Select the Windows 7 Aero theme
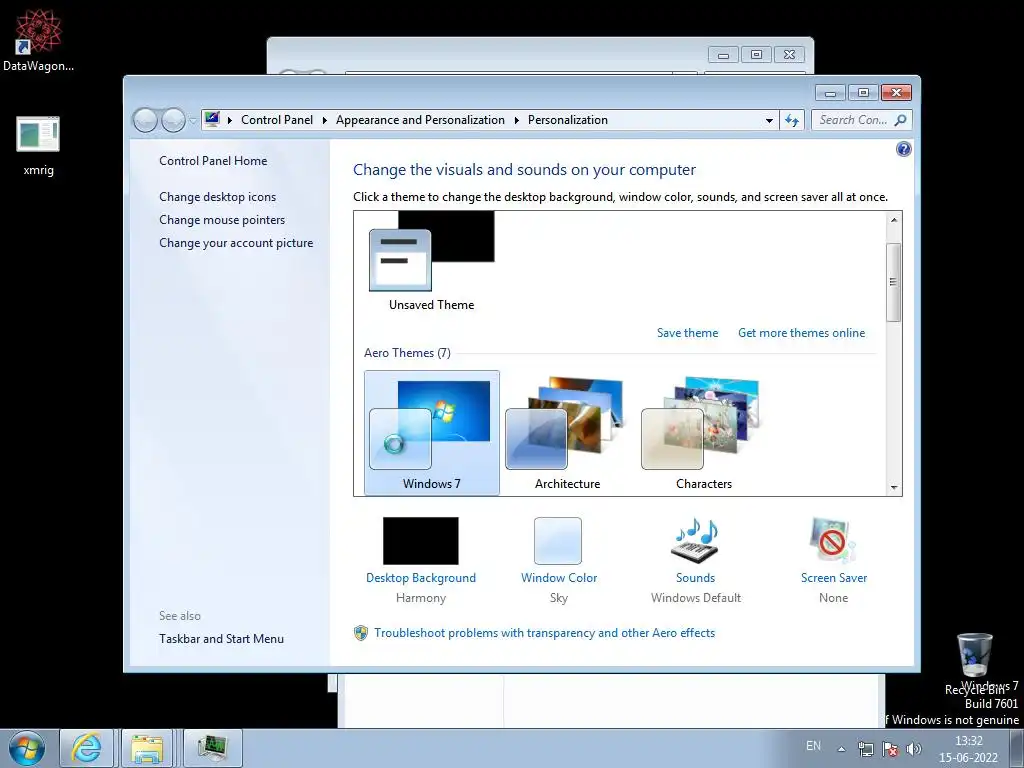Image resolution: width=1024 pixels, height=768 pixels. (x=432, y=432)
